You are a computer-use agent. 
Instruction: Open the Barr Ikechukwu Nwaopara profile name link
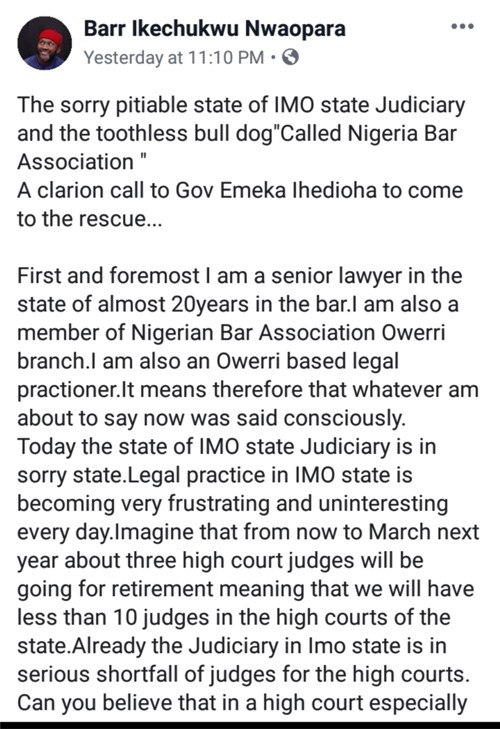click(x=214, y=29)
